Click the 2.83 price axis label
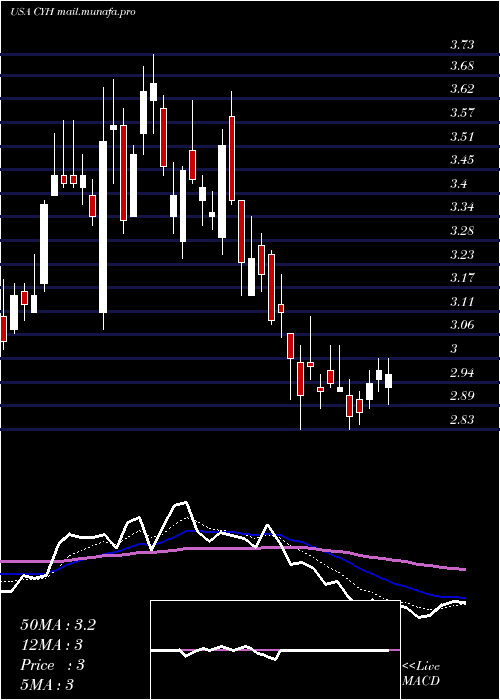The height and width of the screenshot is (700, 500). click(x=462, y=420)
